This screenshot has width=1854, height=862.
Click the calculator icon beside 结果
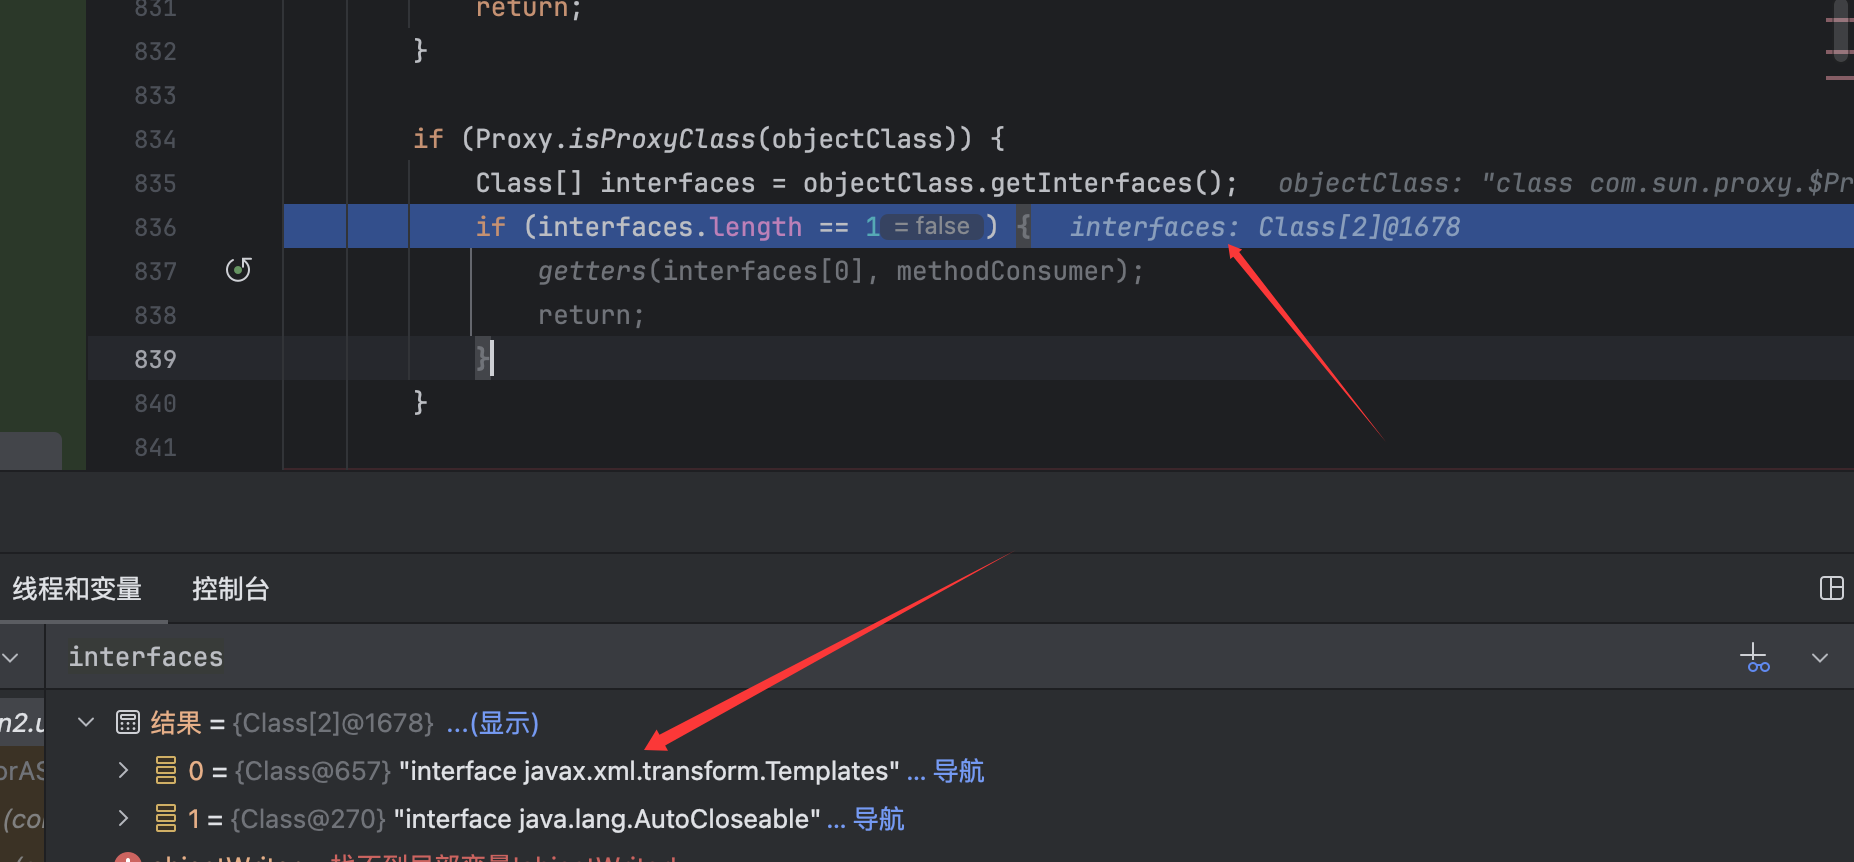[128, 722]
